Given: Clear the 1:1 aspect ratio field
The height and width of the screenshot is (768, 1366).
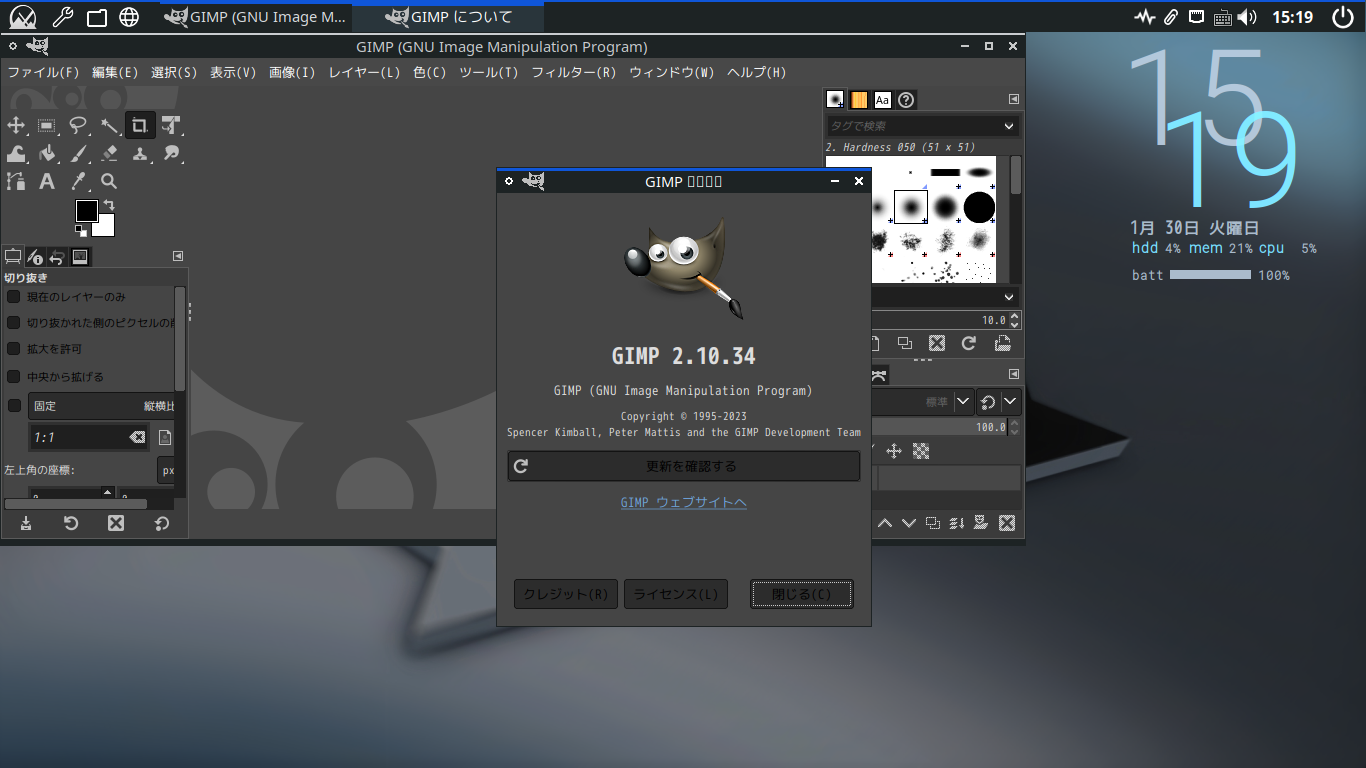Looking at the screenshot, I should (137, 437).
